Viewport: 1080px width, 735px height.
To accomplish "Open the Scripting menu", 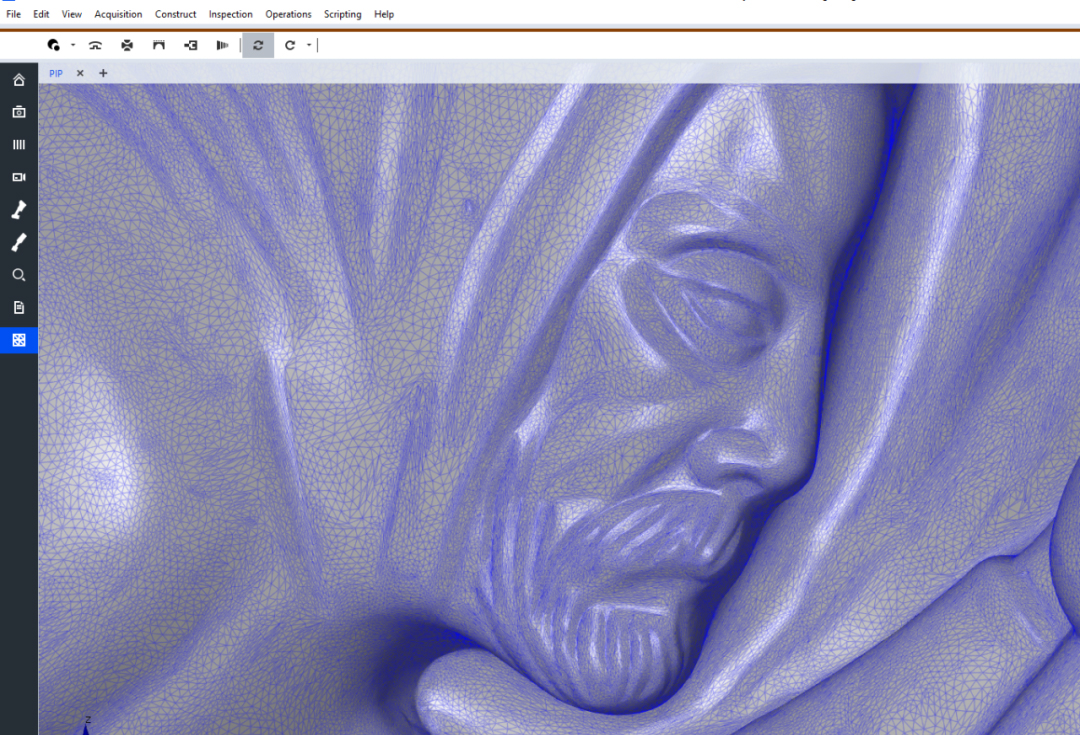I will point(342,14).
